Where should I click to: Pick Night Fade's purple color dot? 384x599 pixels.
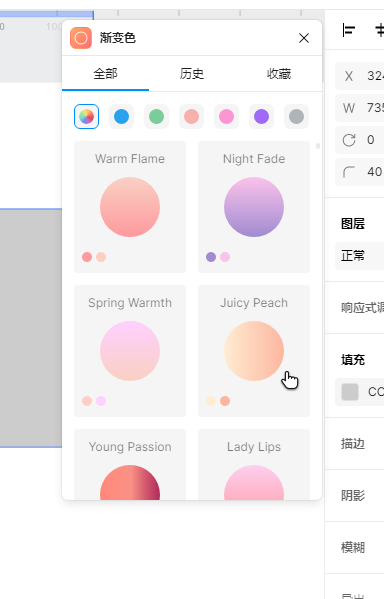(211, 257)
